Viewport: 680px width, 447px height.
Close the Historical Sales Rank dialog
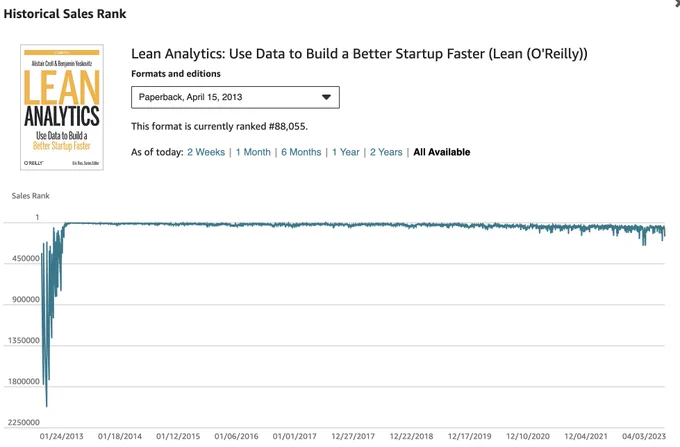click(677, 3)
